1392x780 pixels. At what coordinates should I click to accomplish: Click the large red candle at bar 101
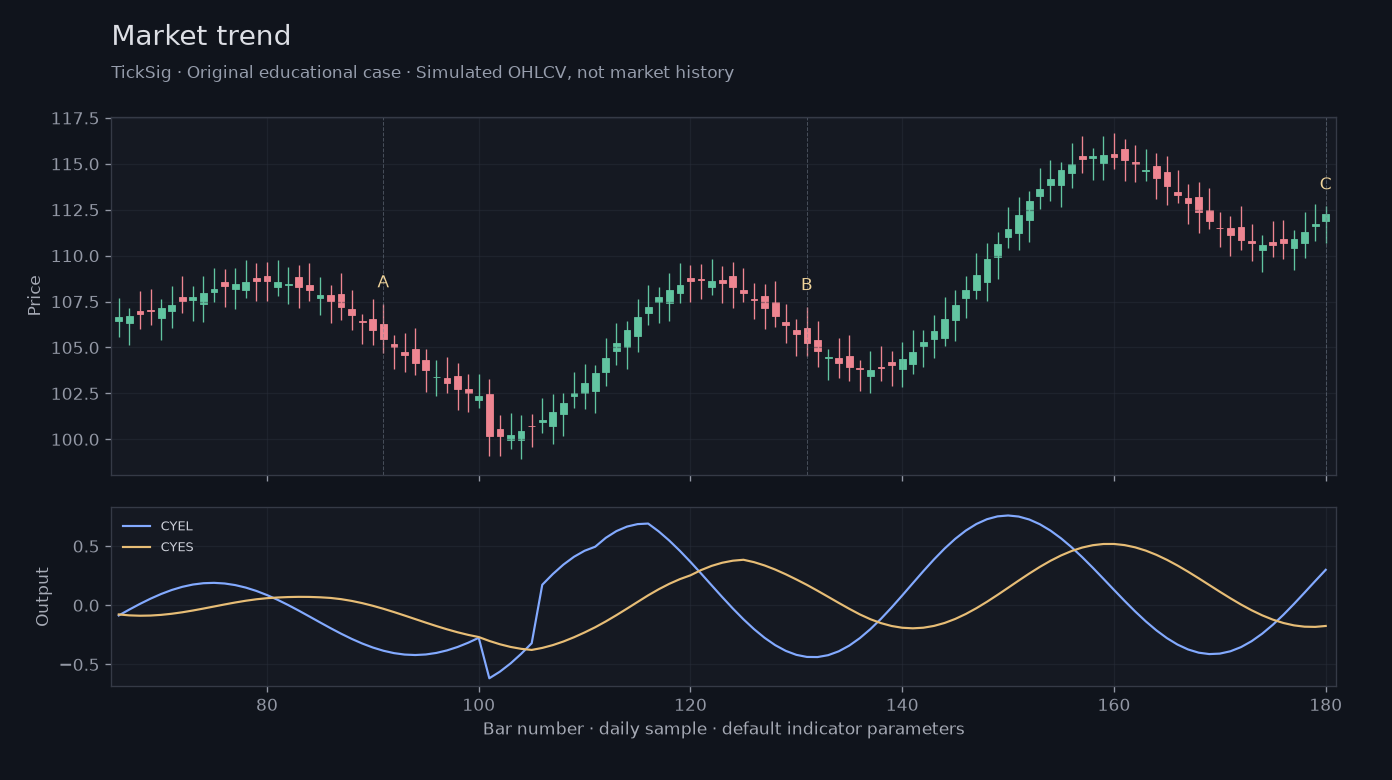[490, 415]
